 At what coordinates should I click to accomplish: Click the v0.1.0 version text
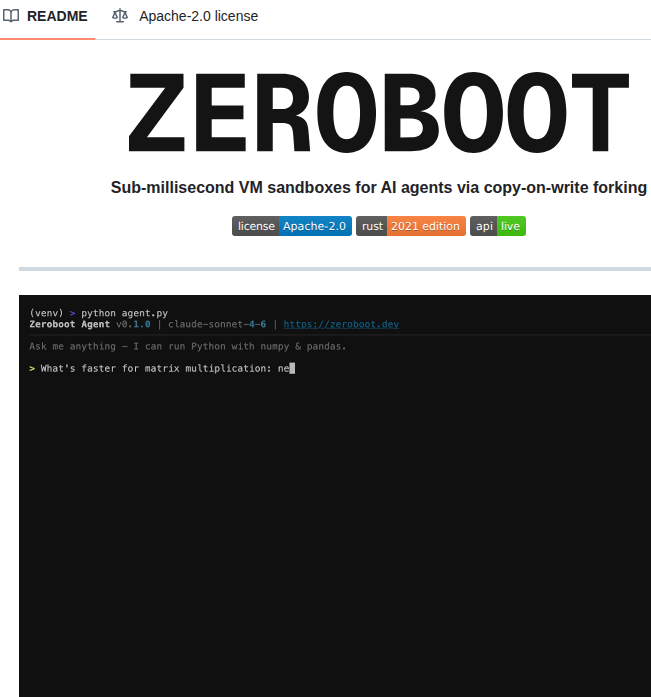133,324
